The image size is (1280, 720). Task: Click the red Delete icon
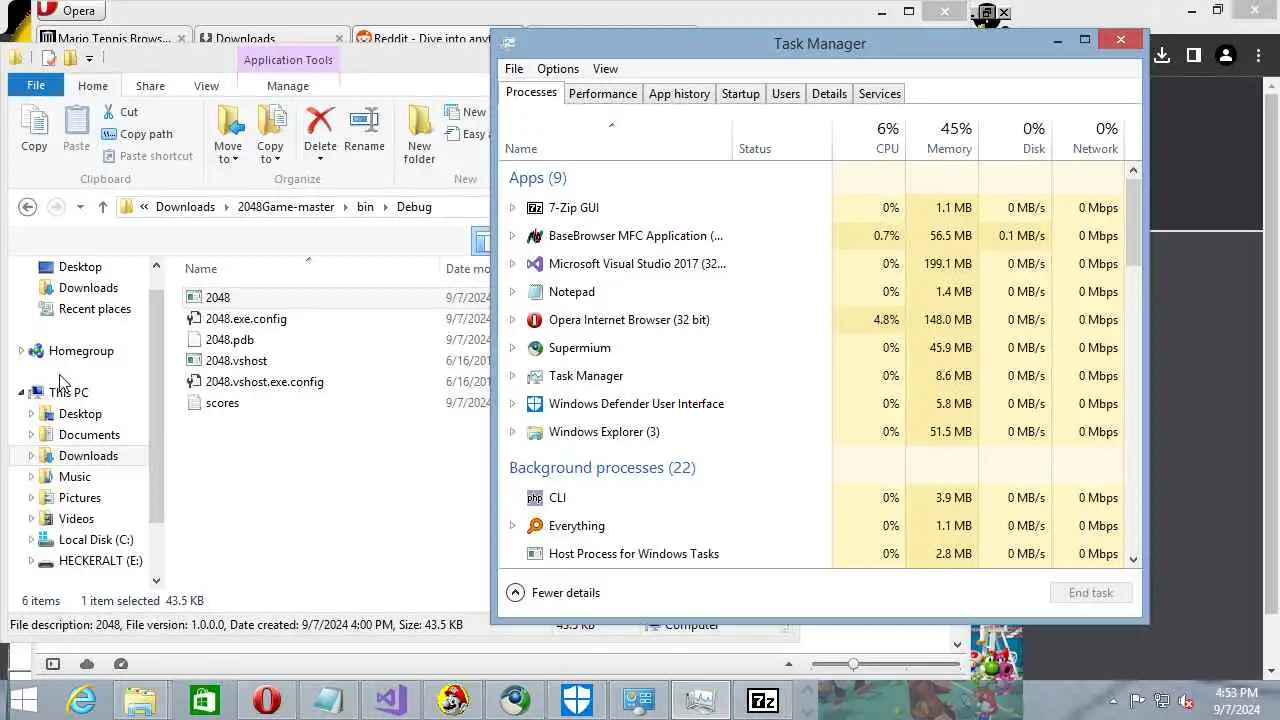320,129
